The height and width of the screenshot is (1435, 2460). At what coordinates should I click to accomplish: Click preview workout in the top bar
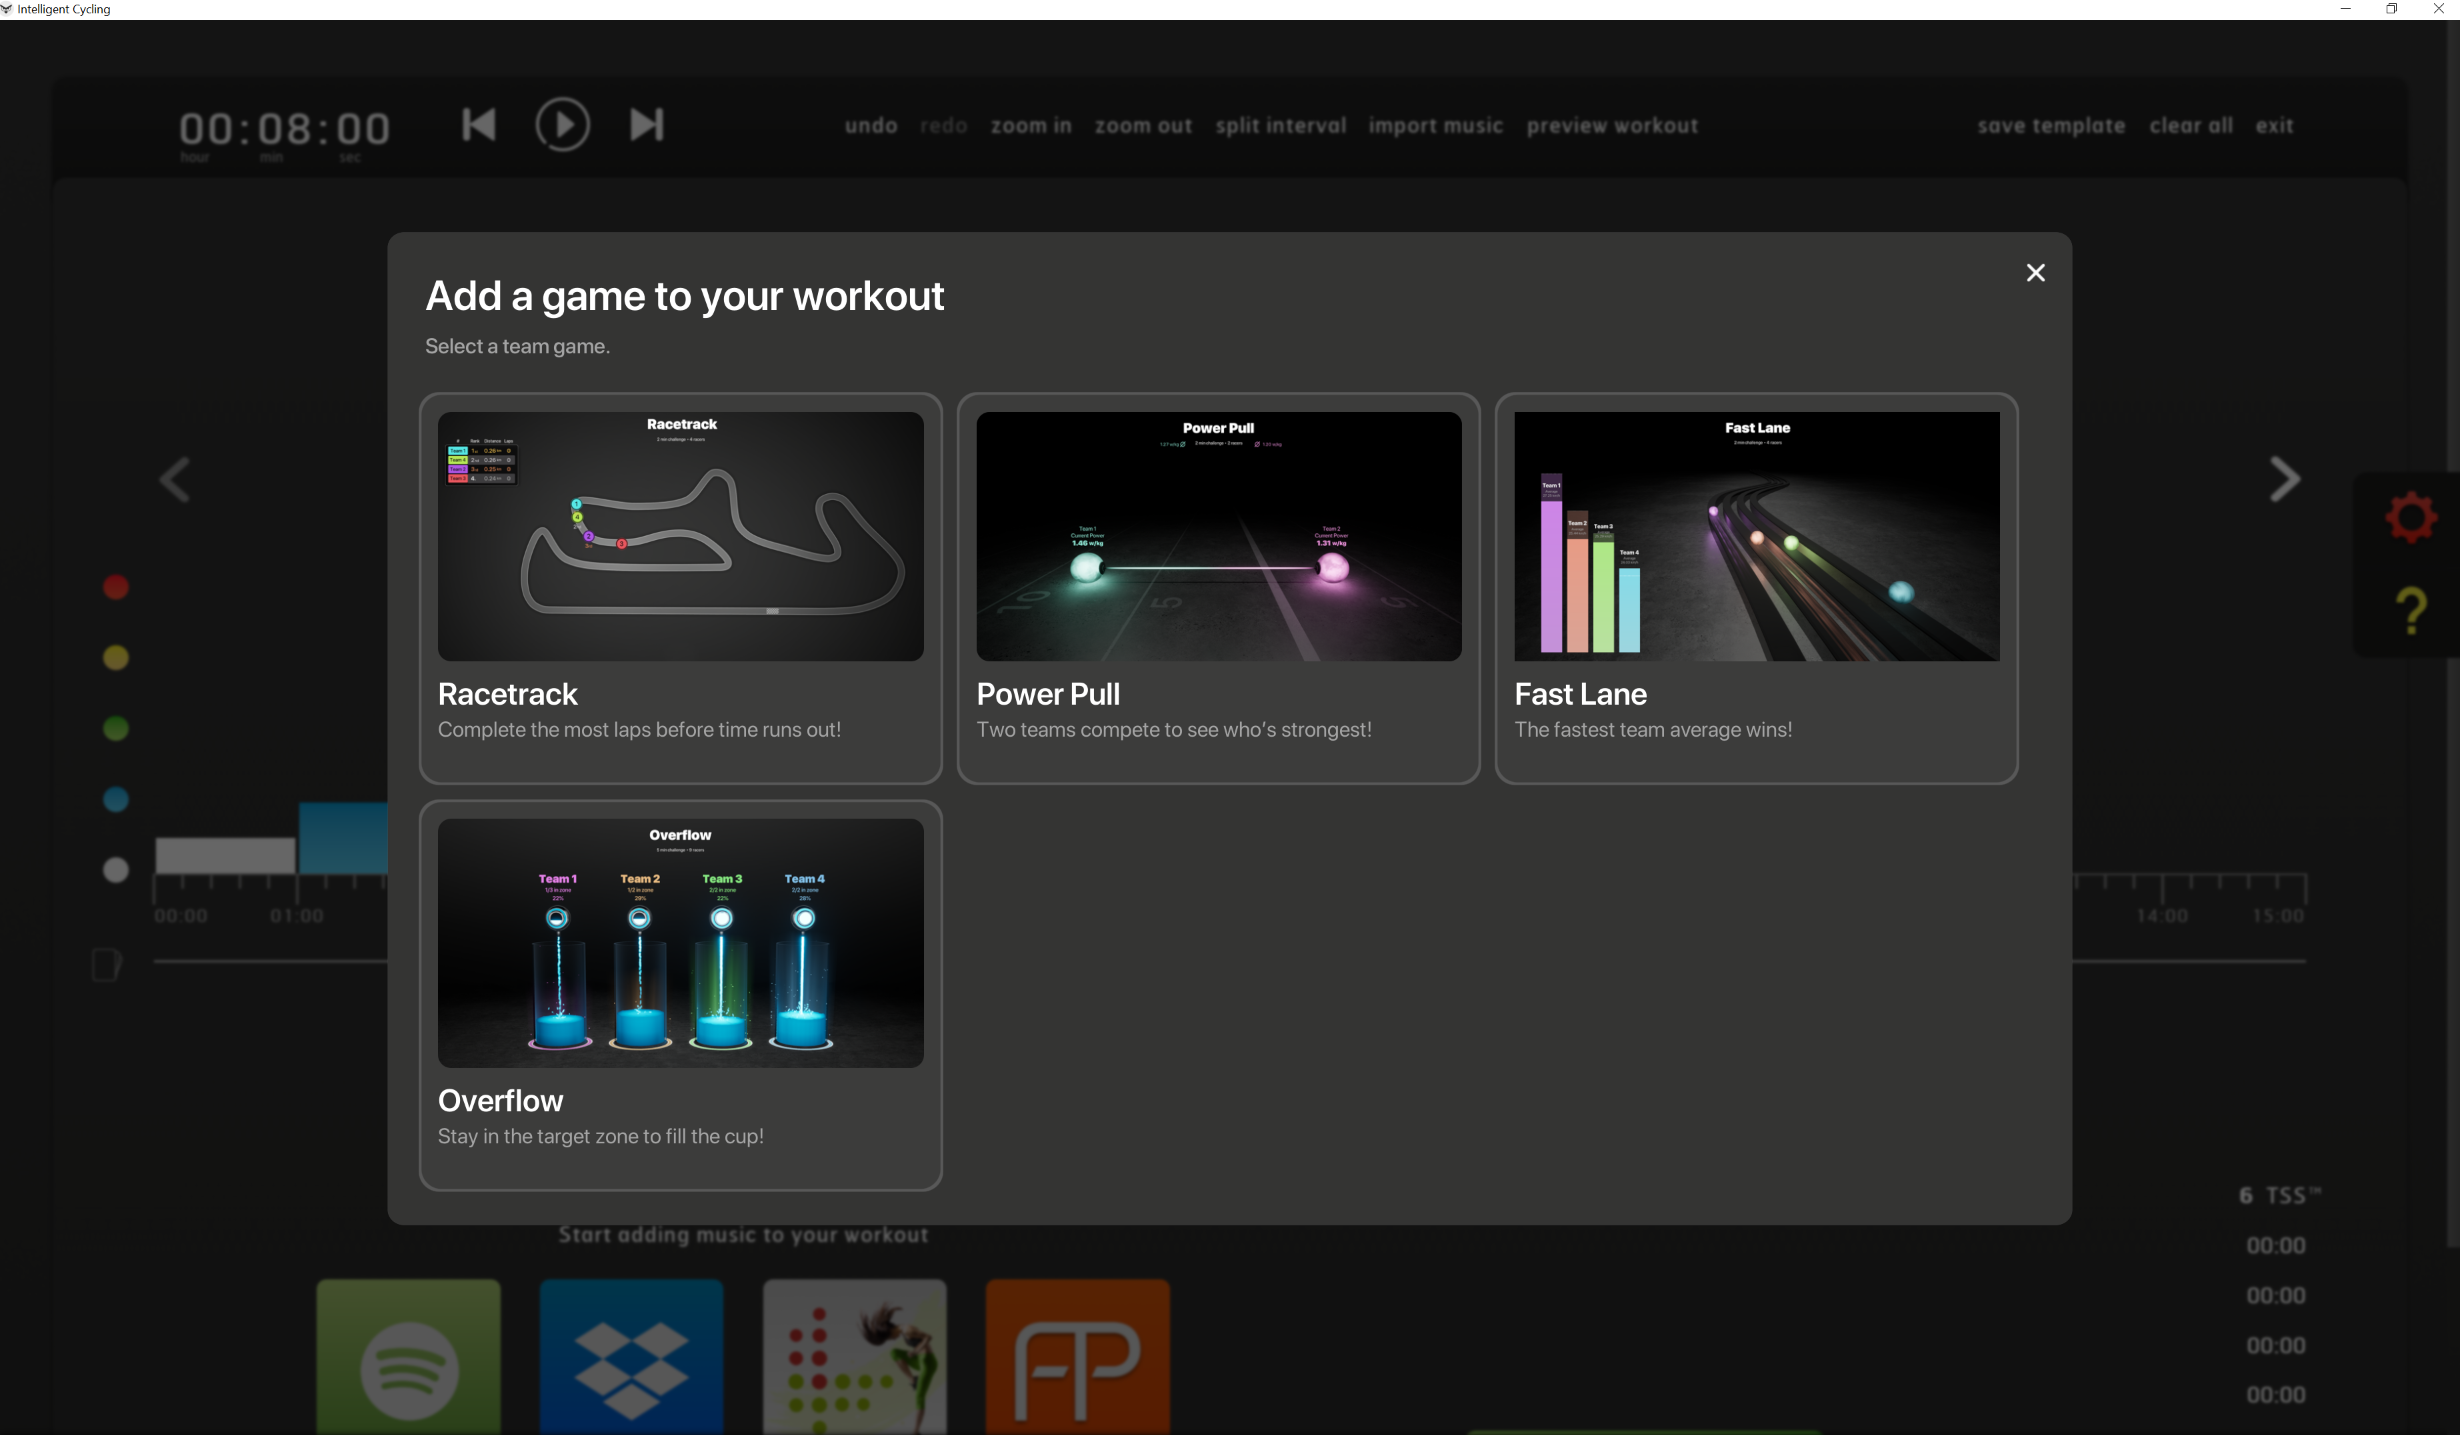click(x=1612, y=126)
